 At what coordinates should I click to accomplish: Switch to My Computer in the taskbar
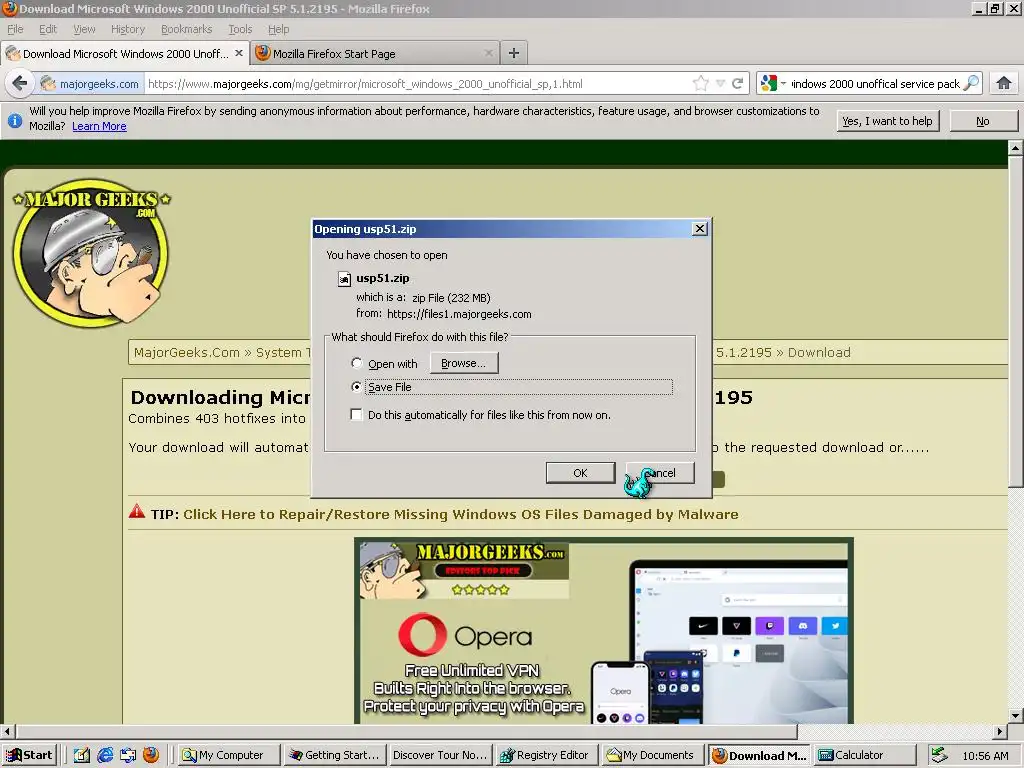230,755
